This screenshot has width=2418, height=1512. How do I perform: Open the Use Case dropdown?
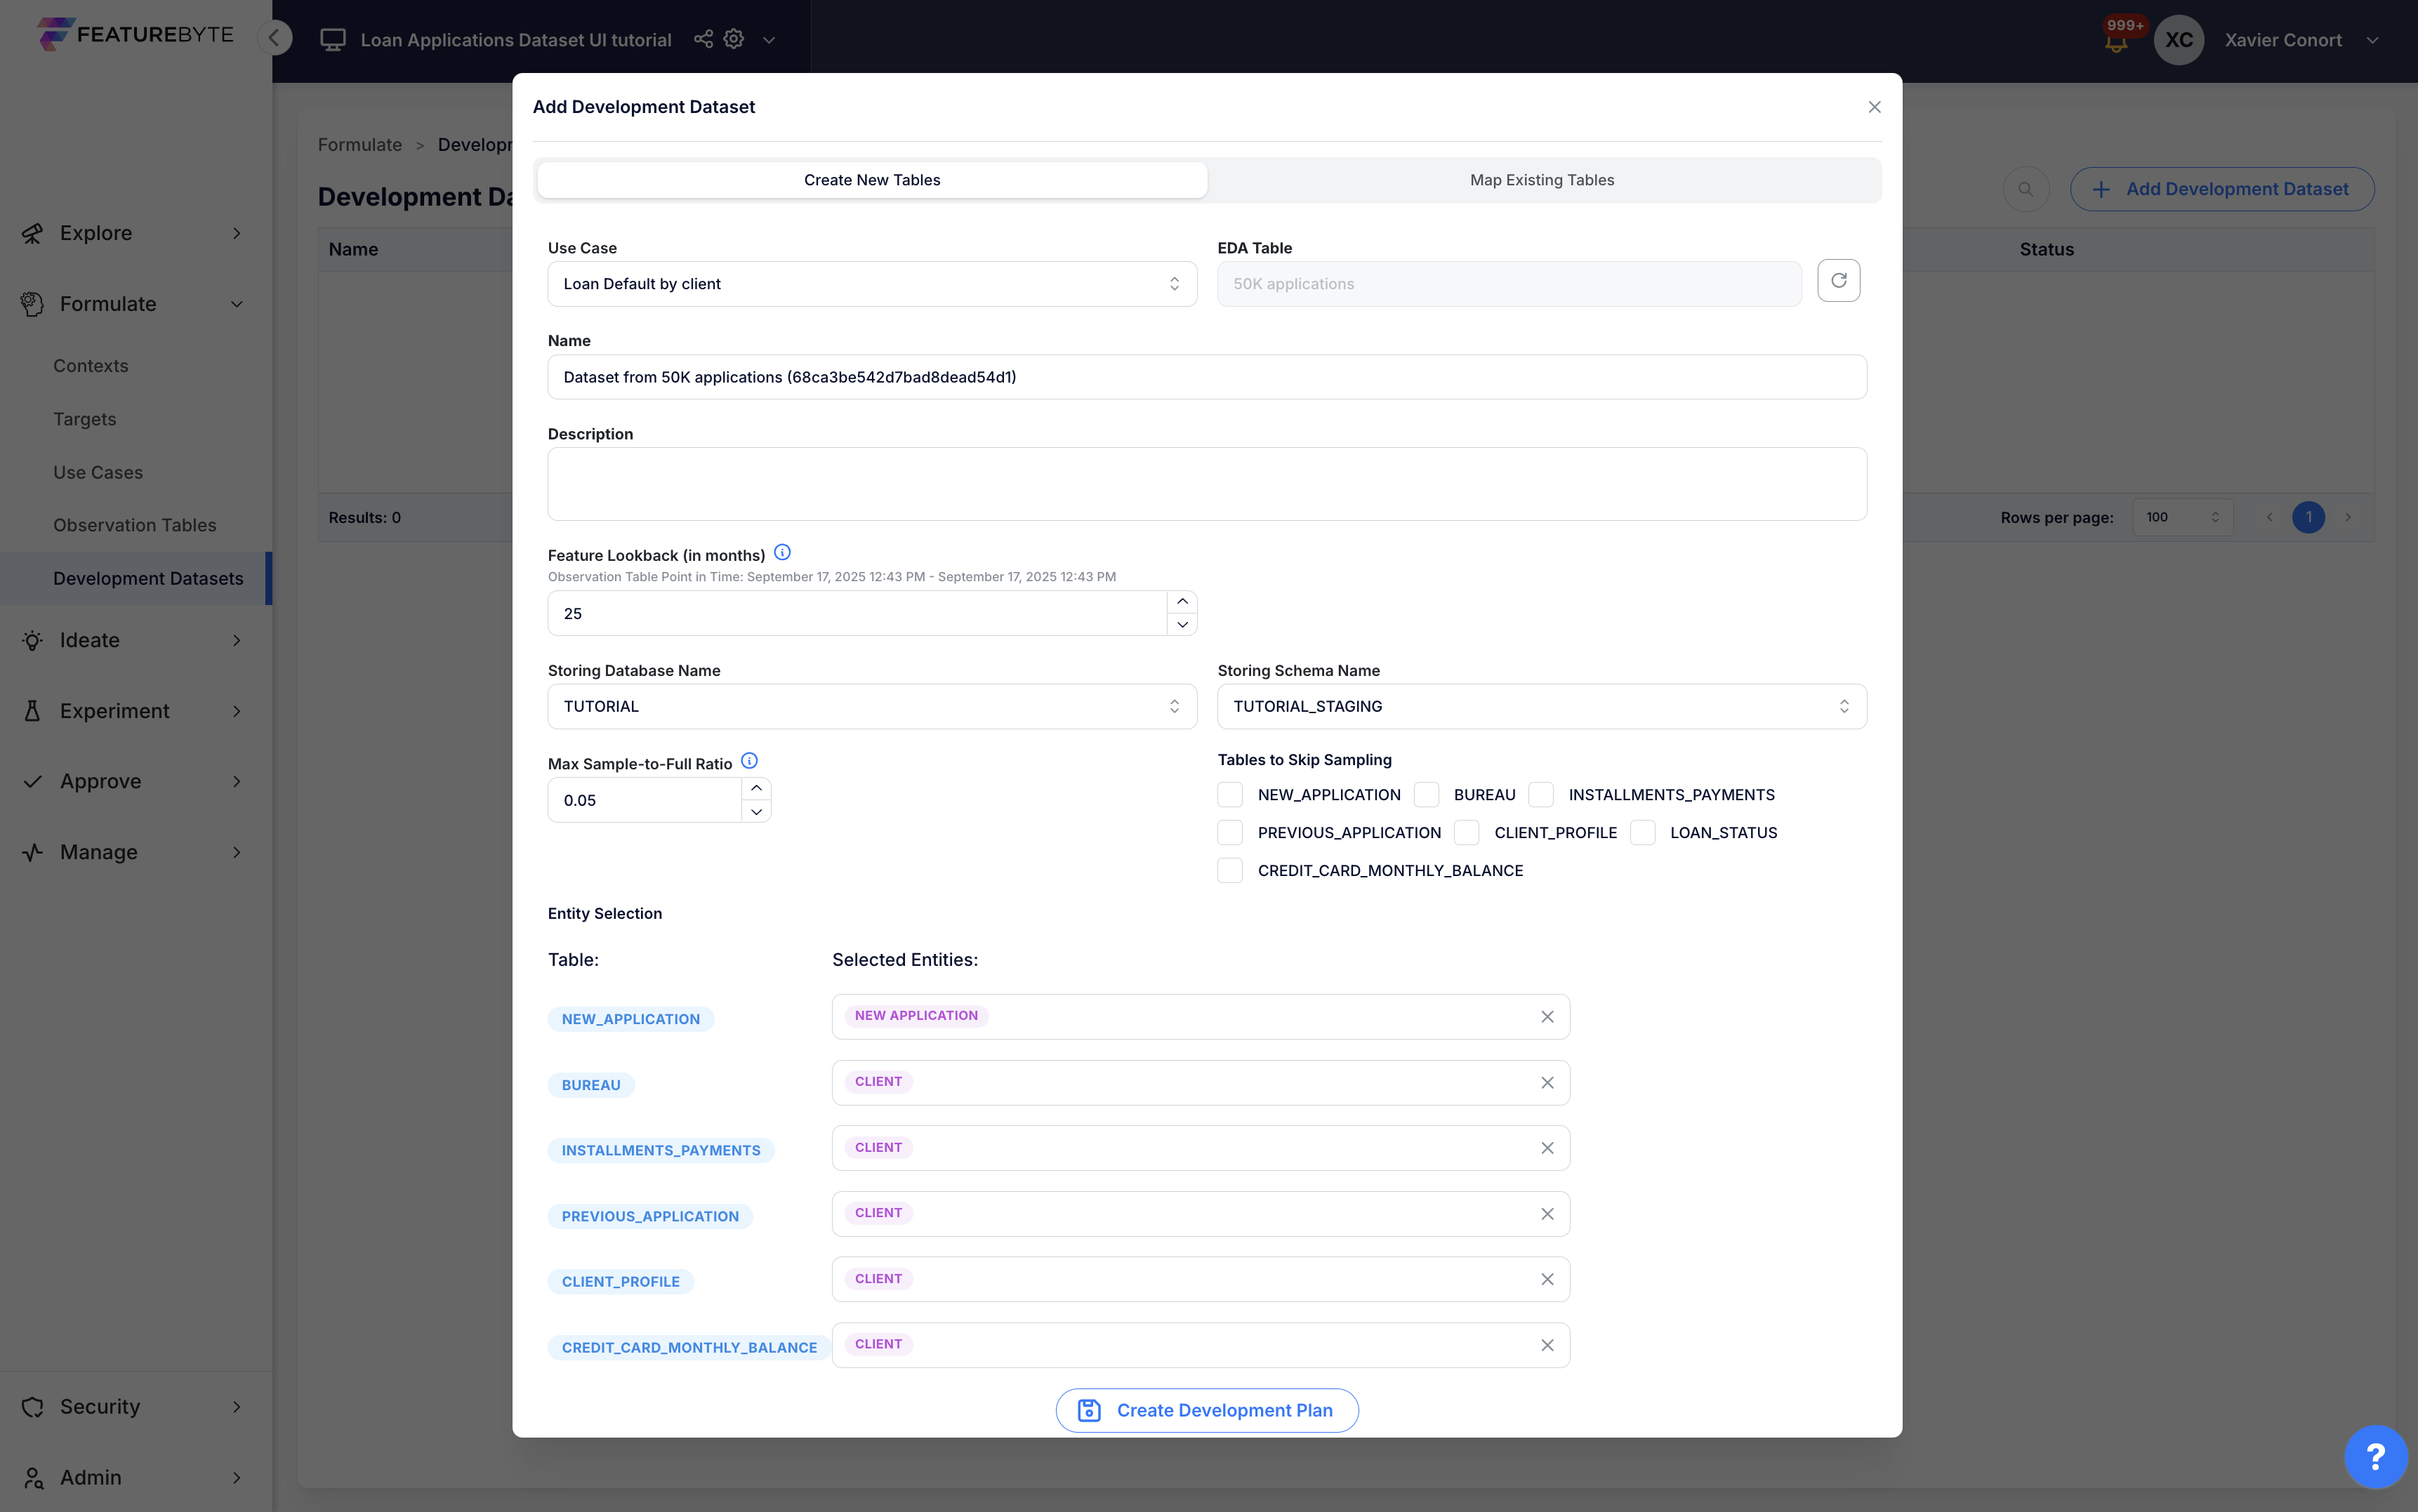(x=871, y=284)
